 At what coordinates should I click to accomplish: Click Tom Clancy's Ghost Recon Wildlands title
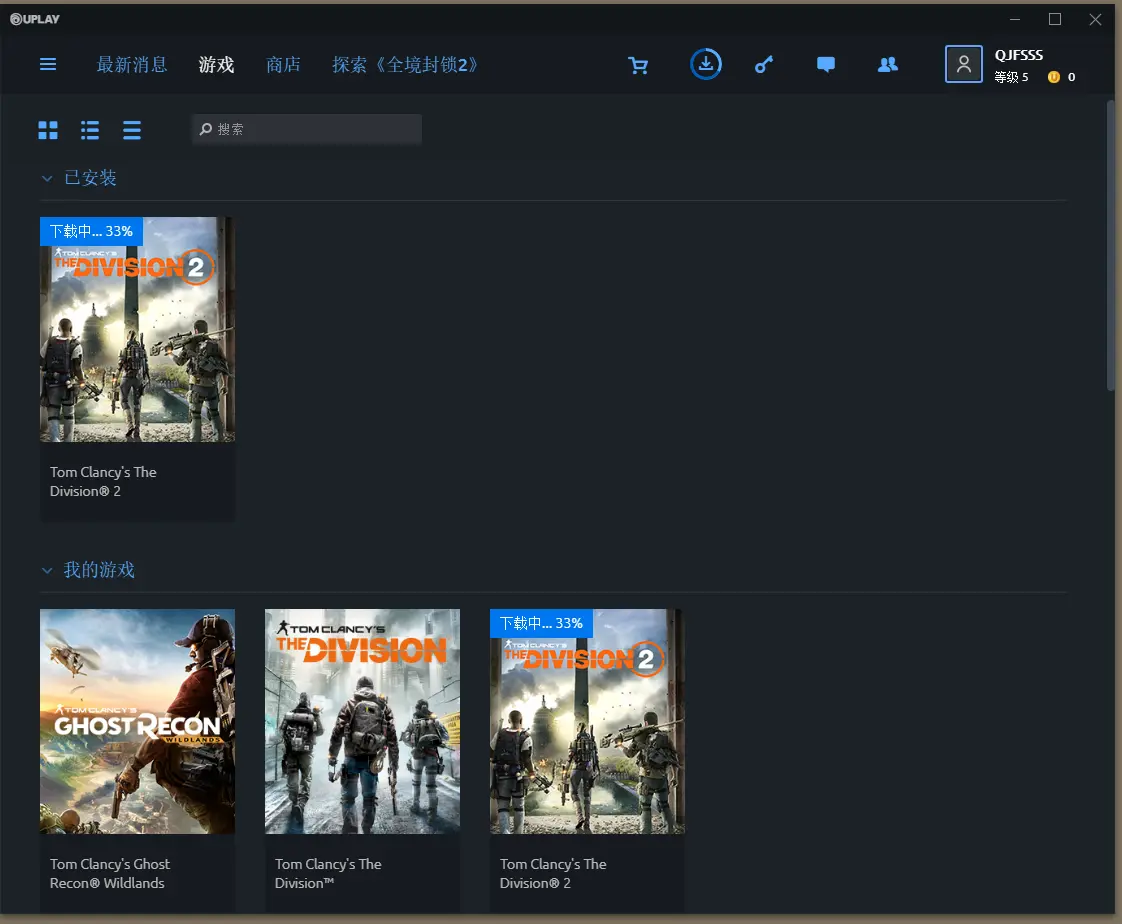tap(110, 873)
